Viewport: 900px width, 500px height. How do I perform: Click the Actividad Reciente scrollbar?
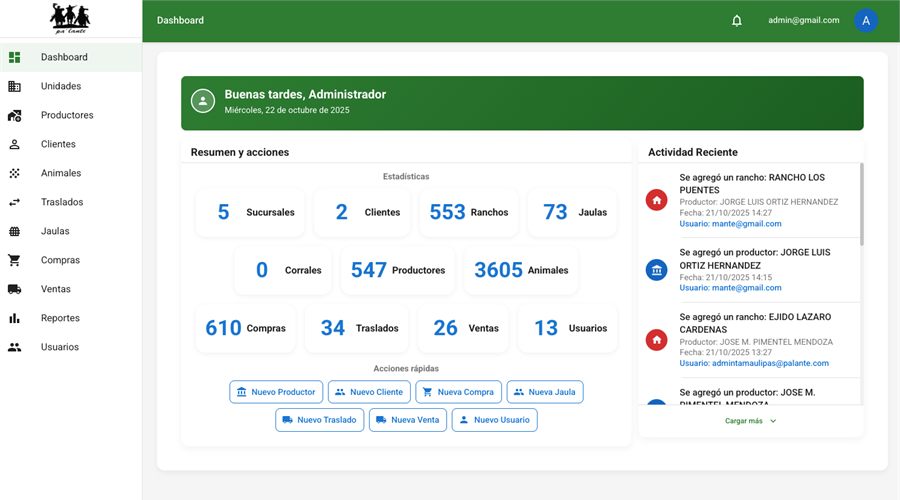862,204
